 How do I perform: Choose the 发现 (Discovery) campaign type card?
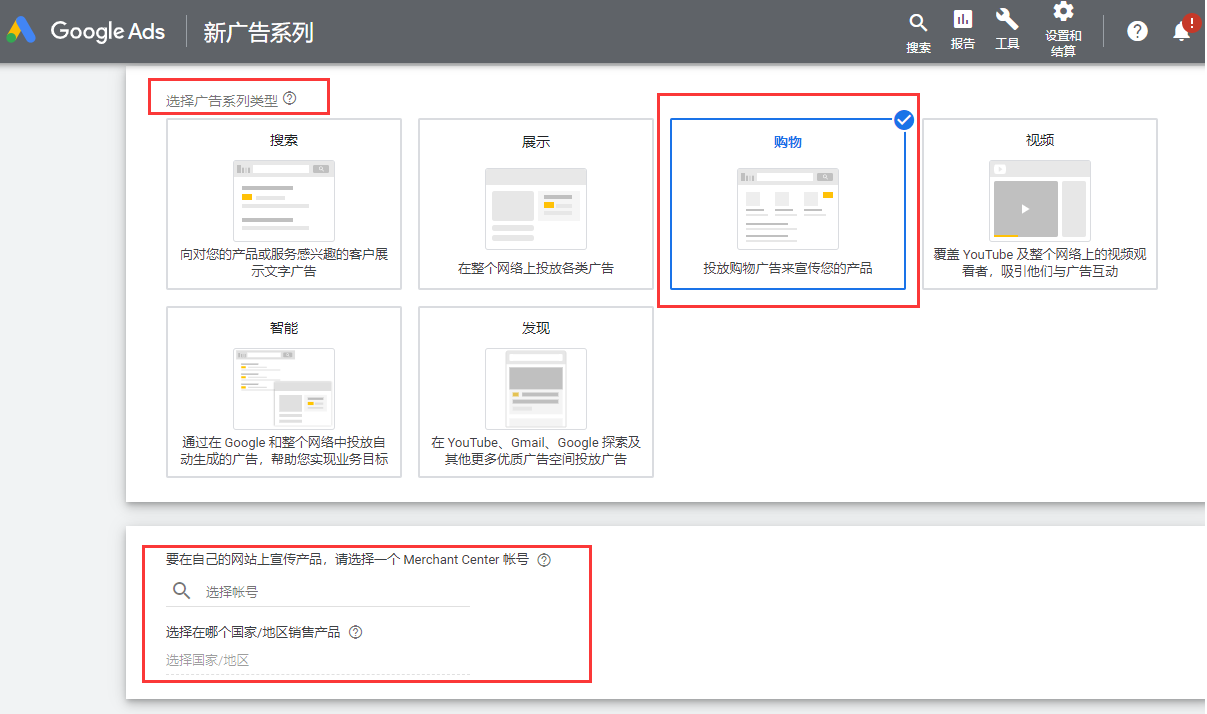[536, 392]
